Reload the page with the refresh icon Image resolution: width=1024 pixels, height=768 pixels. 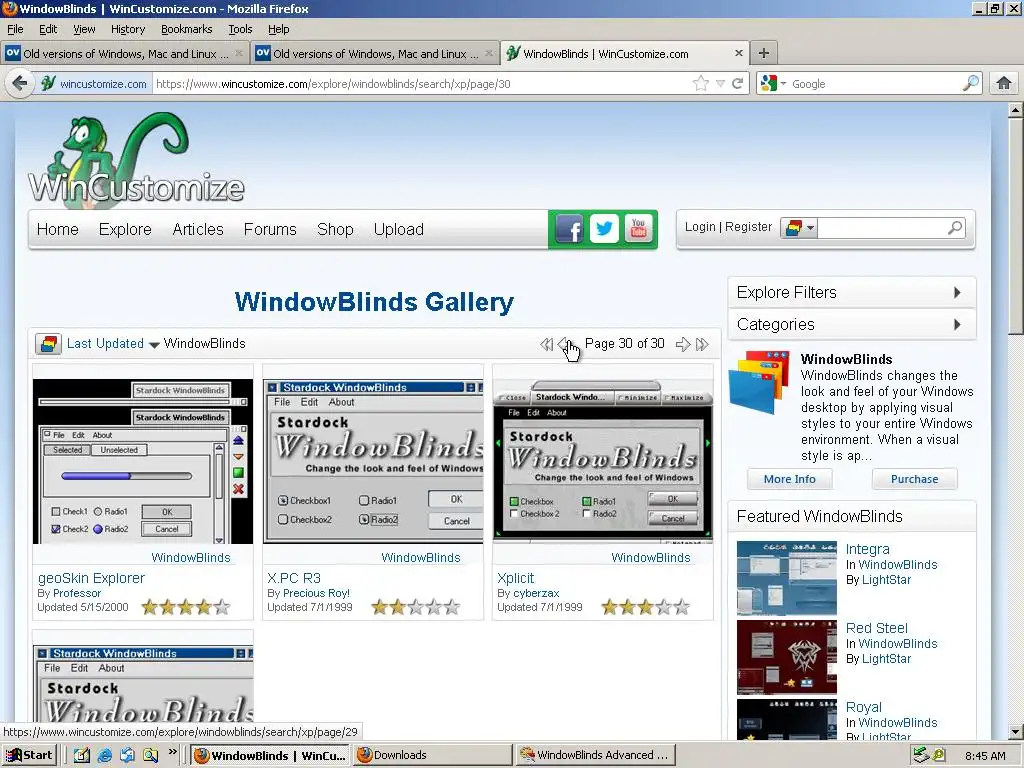tap(738, 84)
